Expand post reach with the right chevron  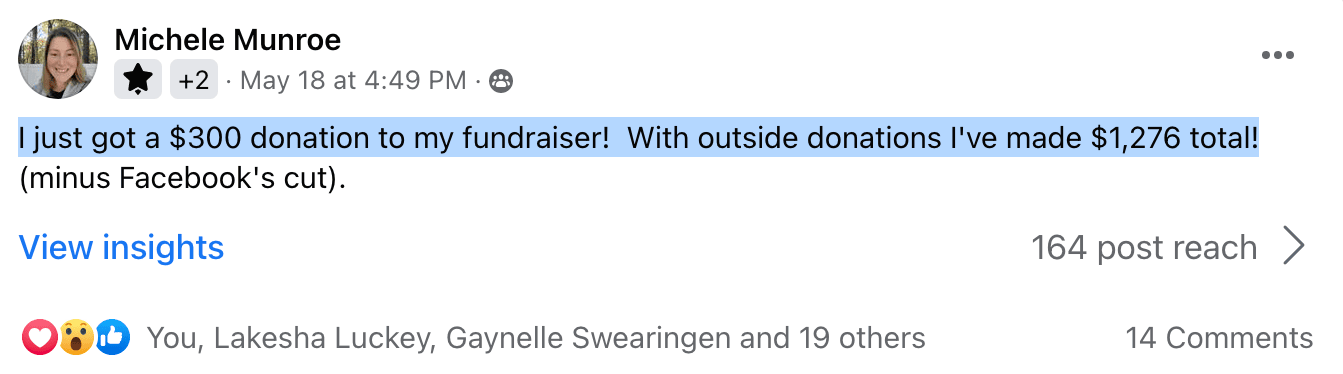[x=1294, y=246]
